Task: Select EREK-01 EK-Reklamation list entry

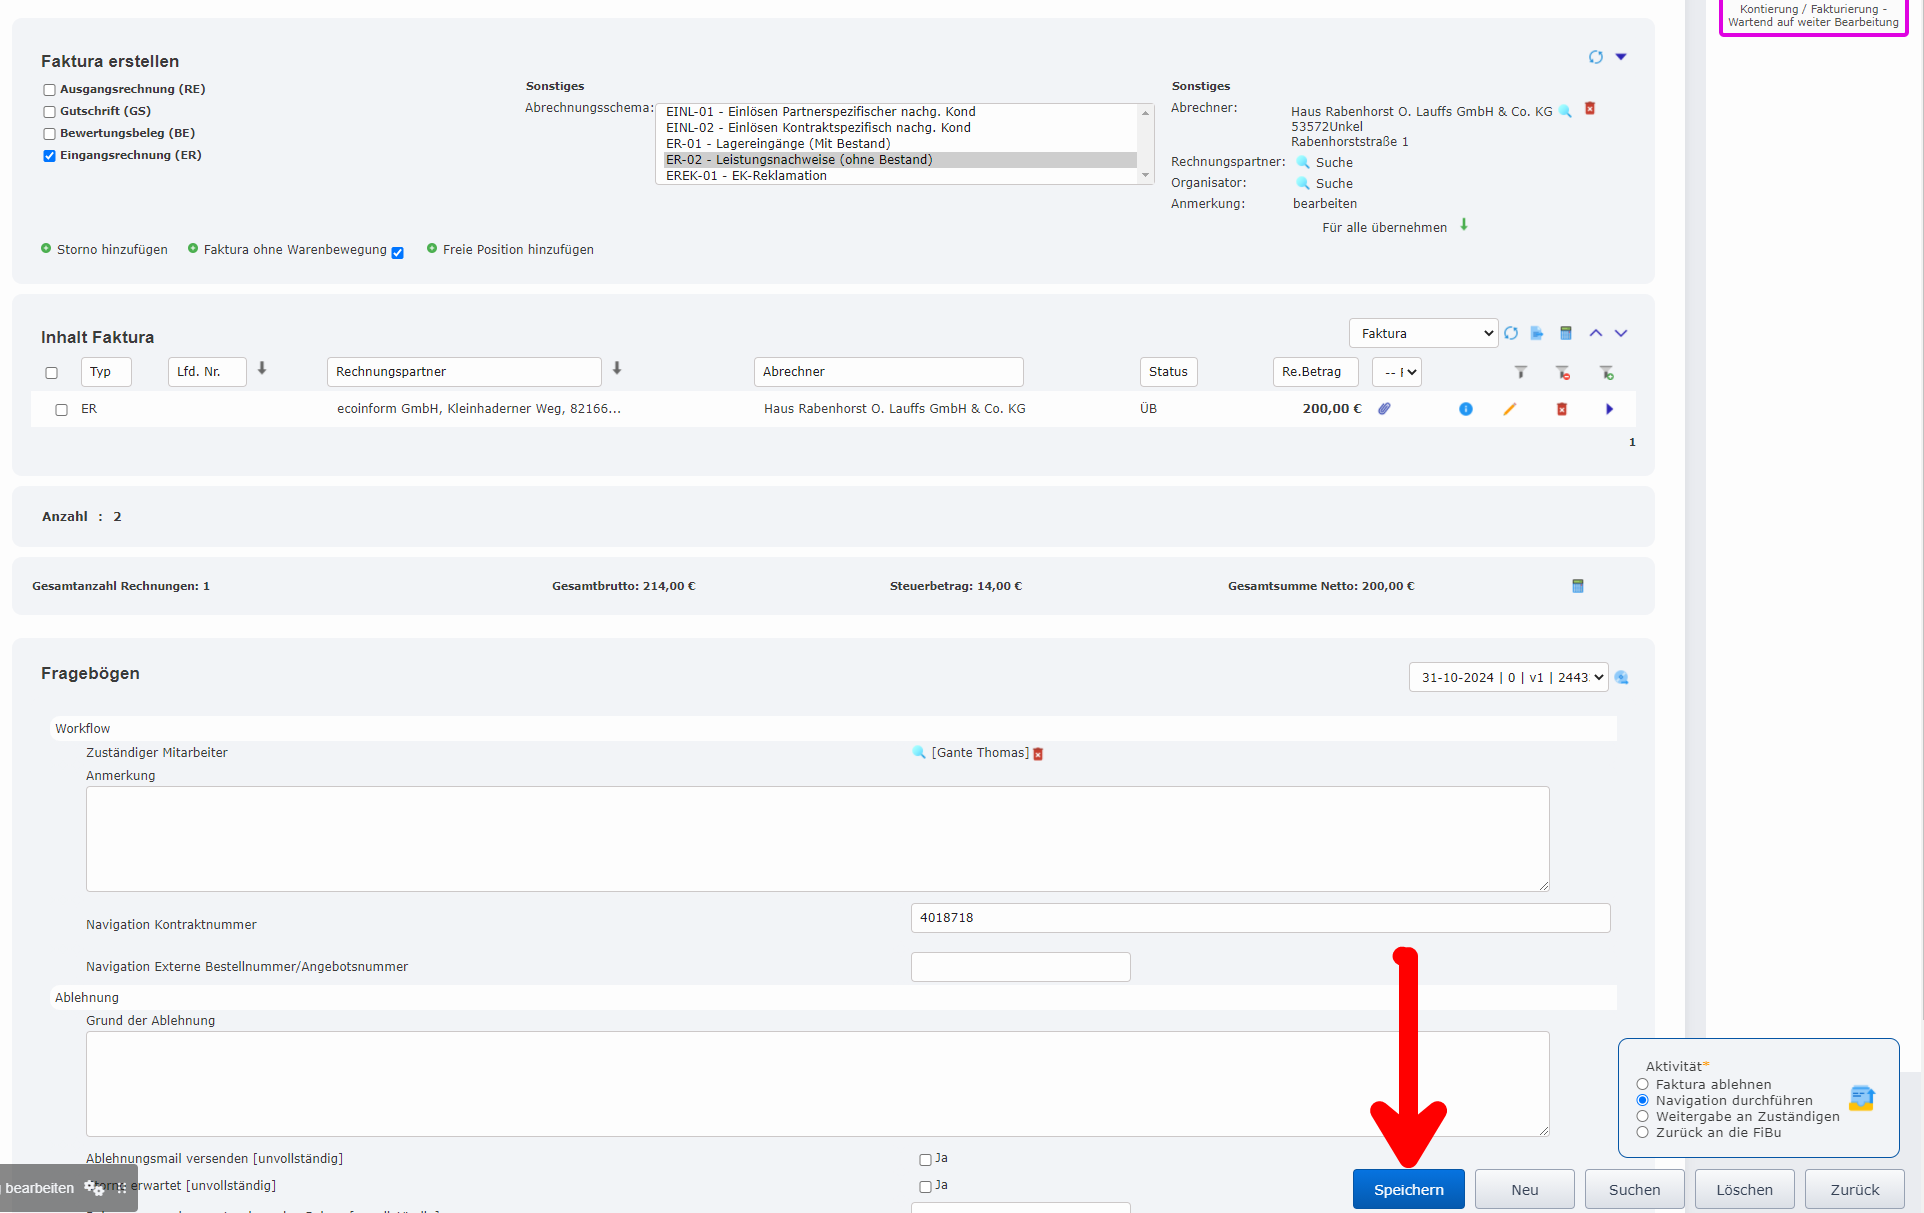Action: pos(746,176)
